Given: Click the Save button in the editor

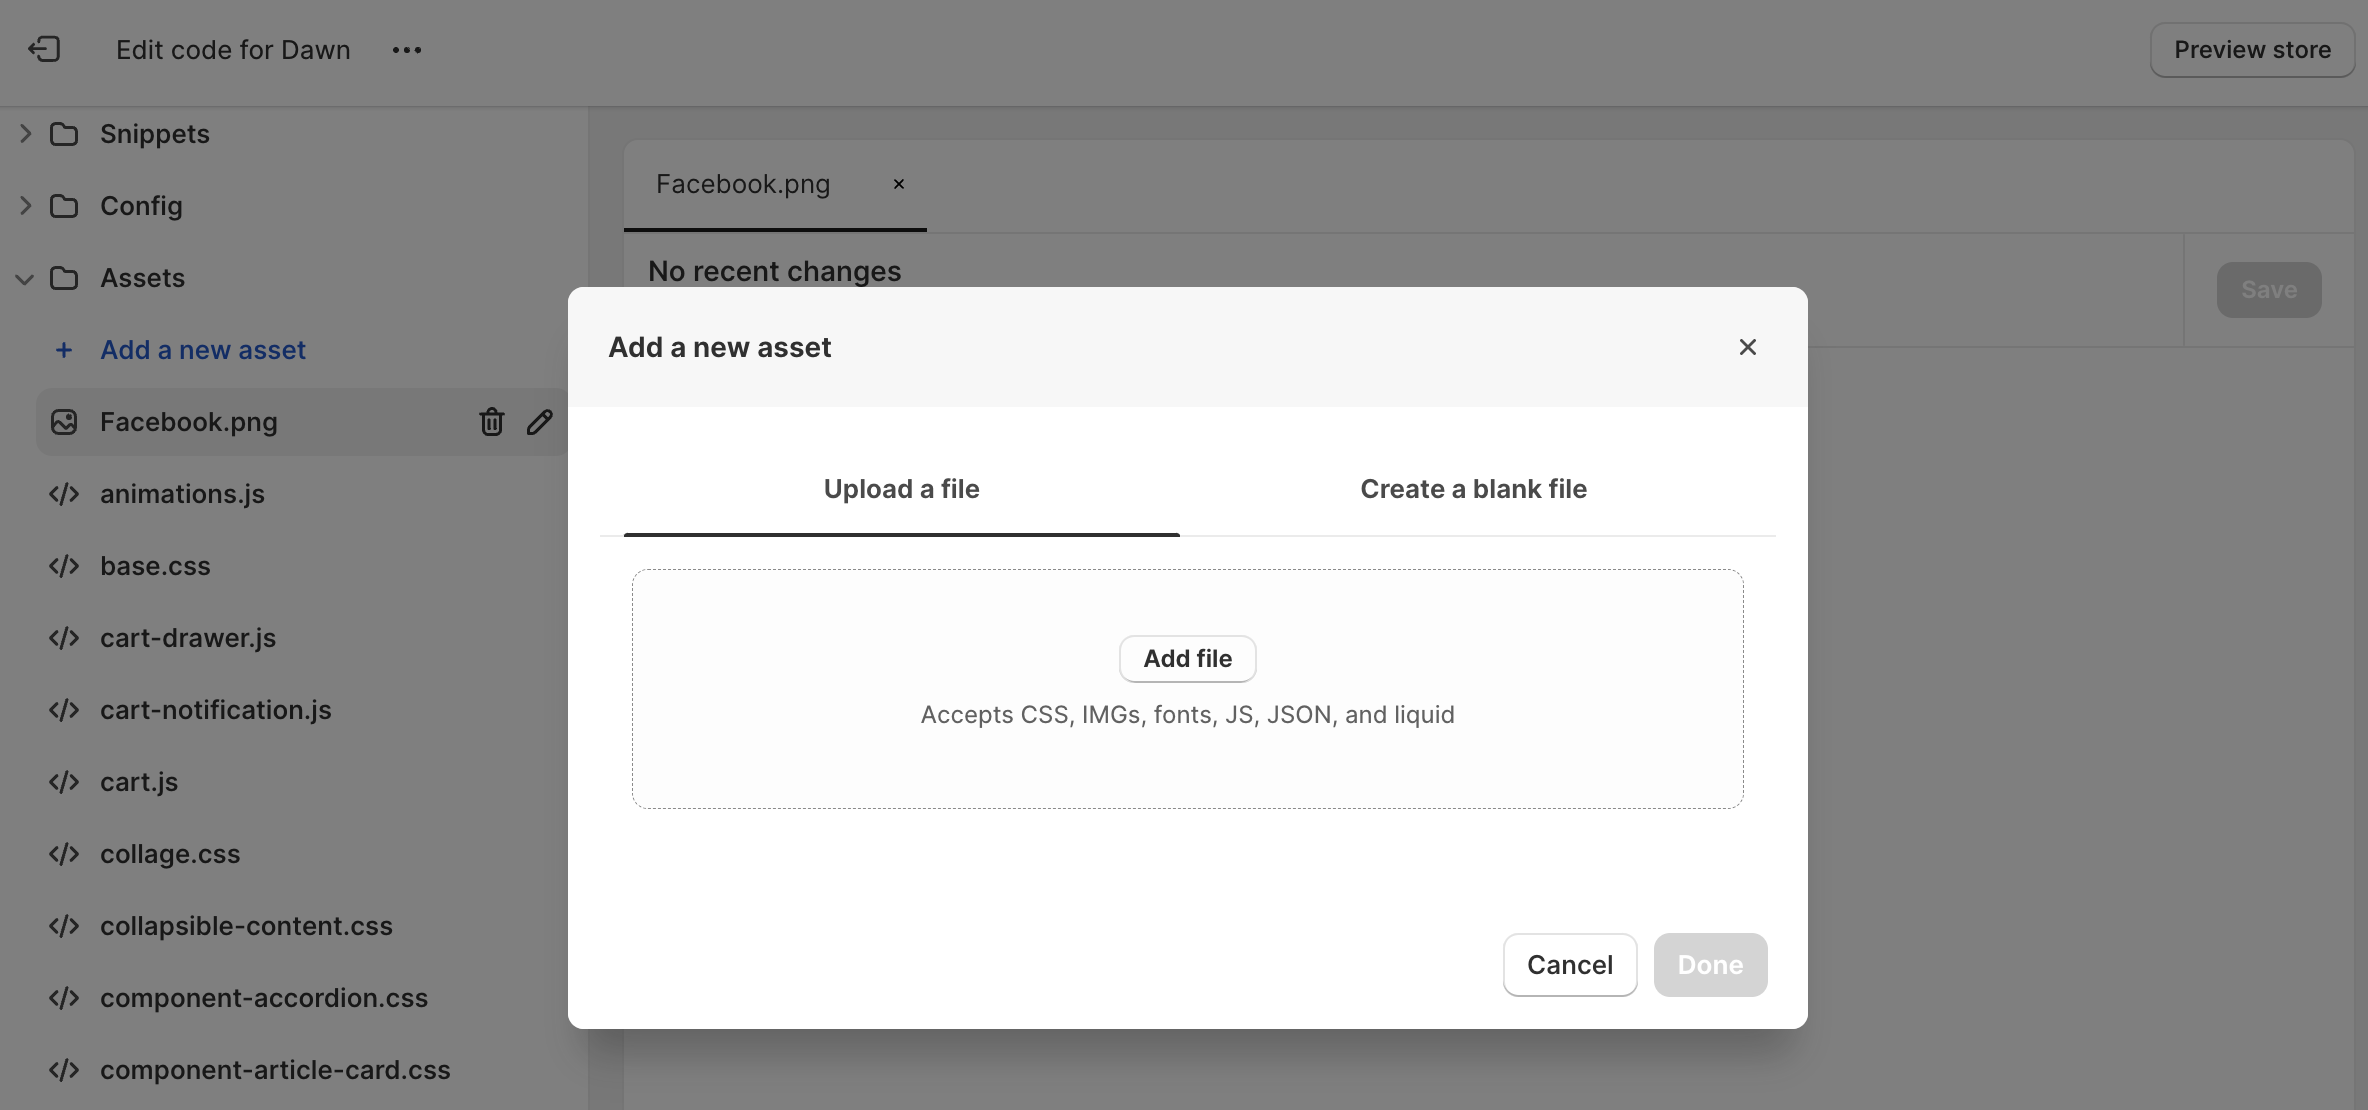Looking at the screenshot, I should (2269, 290).
